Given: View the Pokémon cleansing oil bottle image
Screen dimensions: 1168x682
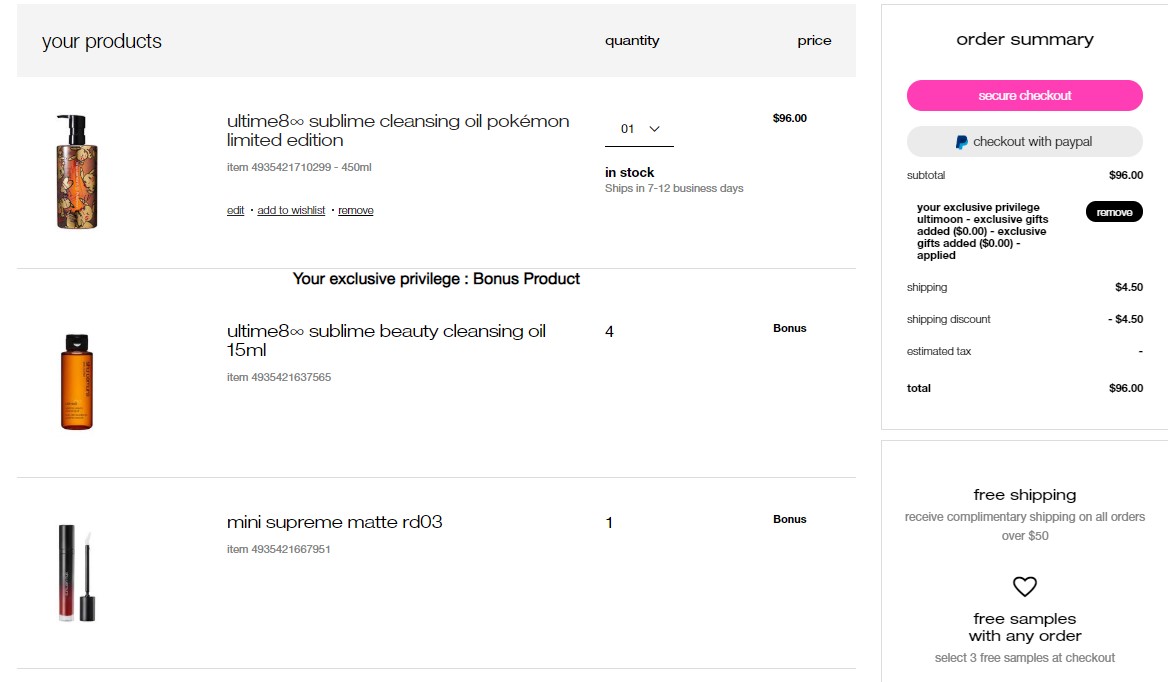Looking at the screenshot, I should pos(77,171).
